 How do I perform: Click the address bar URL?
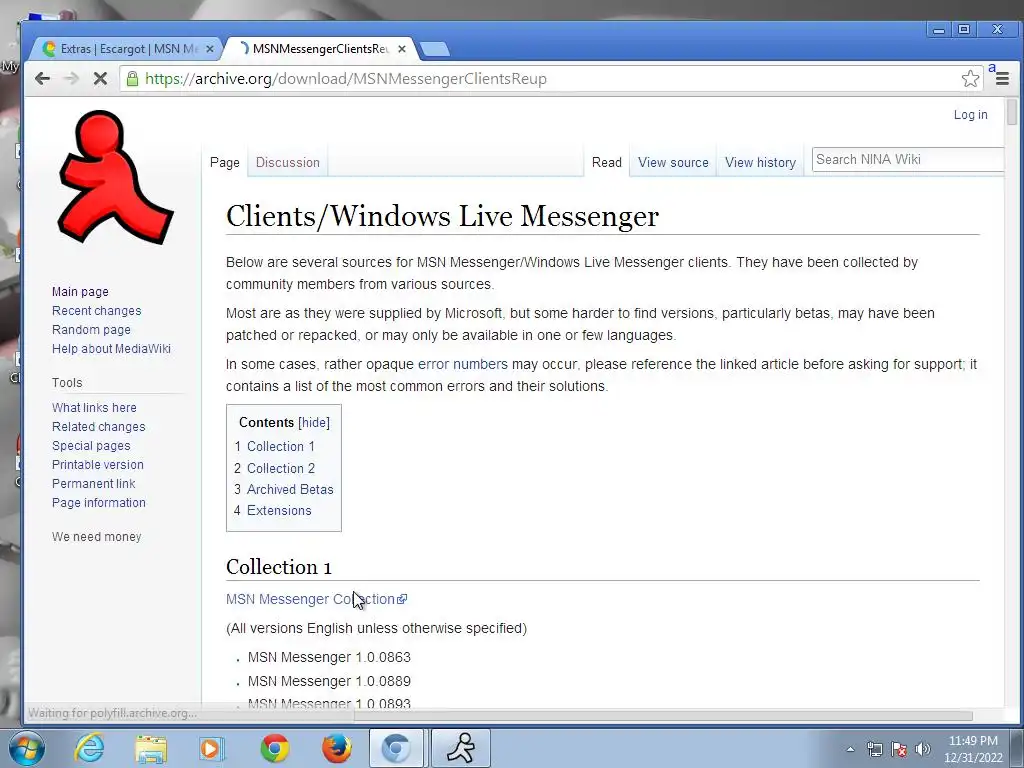345,79
